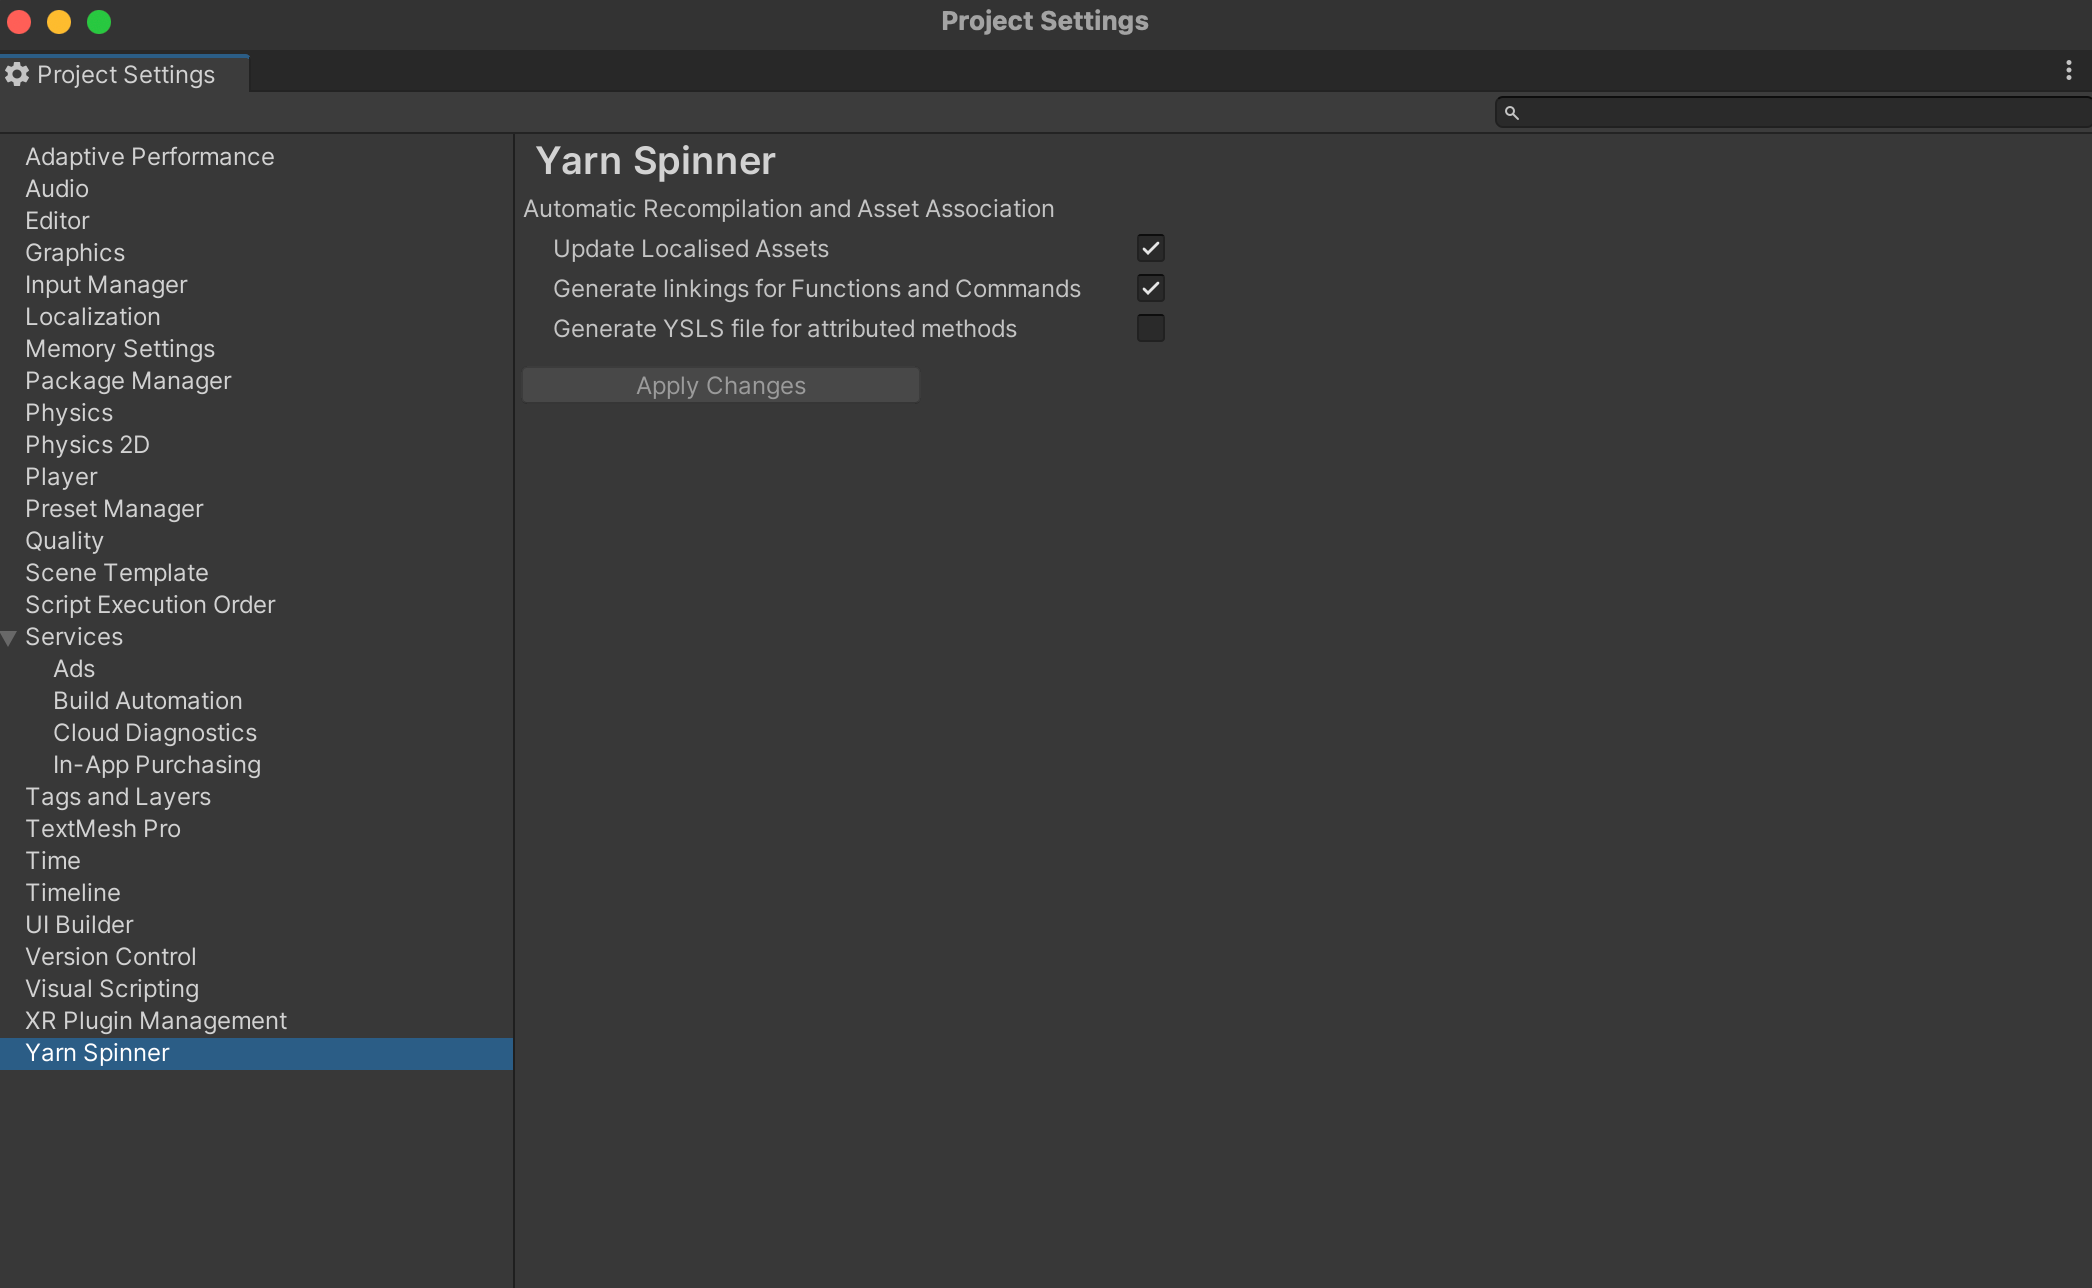Screen dimensions: 2092x1288
Task: Select Player settings
Action: 62,476
